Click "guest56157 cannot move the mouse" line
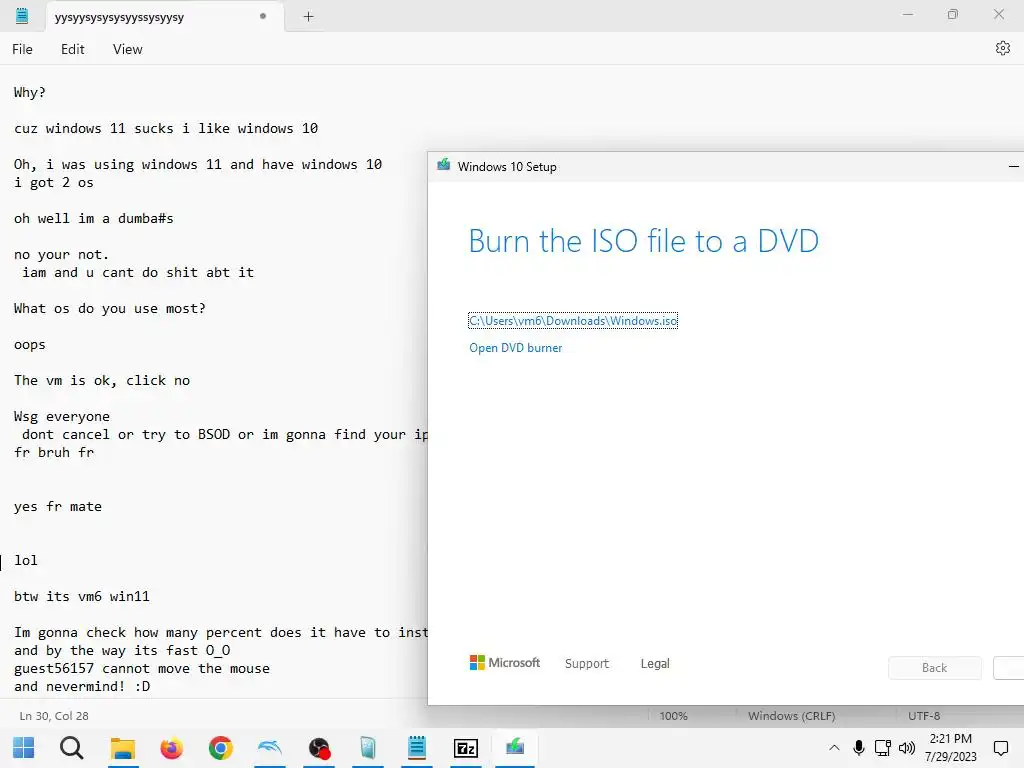Viewport: 1024px width, 768px height. (x=142, y=668)
